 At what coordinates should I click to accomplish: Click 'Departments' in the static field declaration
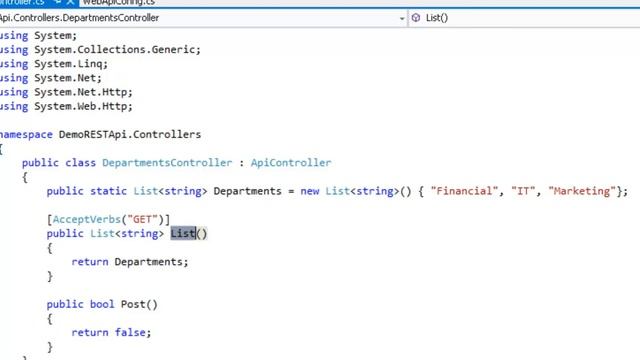[x=247, y=191]
